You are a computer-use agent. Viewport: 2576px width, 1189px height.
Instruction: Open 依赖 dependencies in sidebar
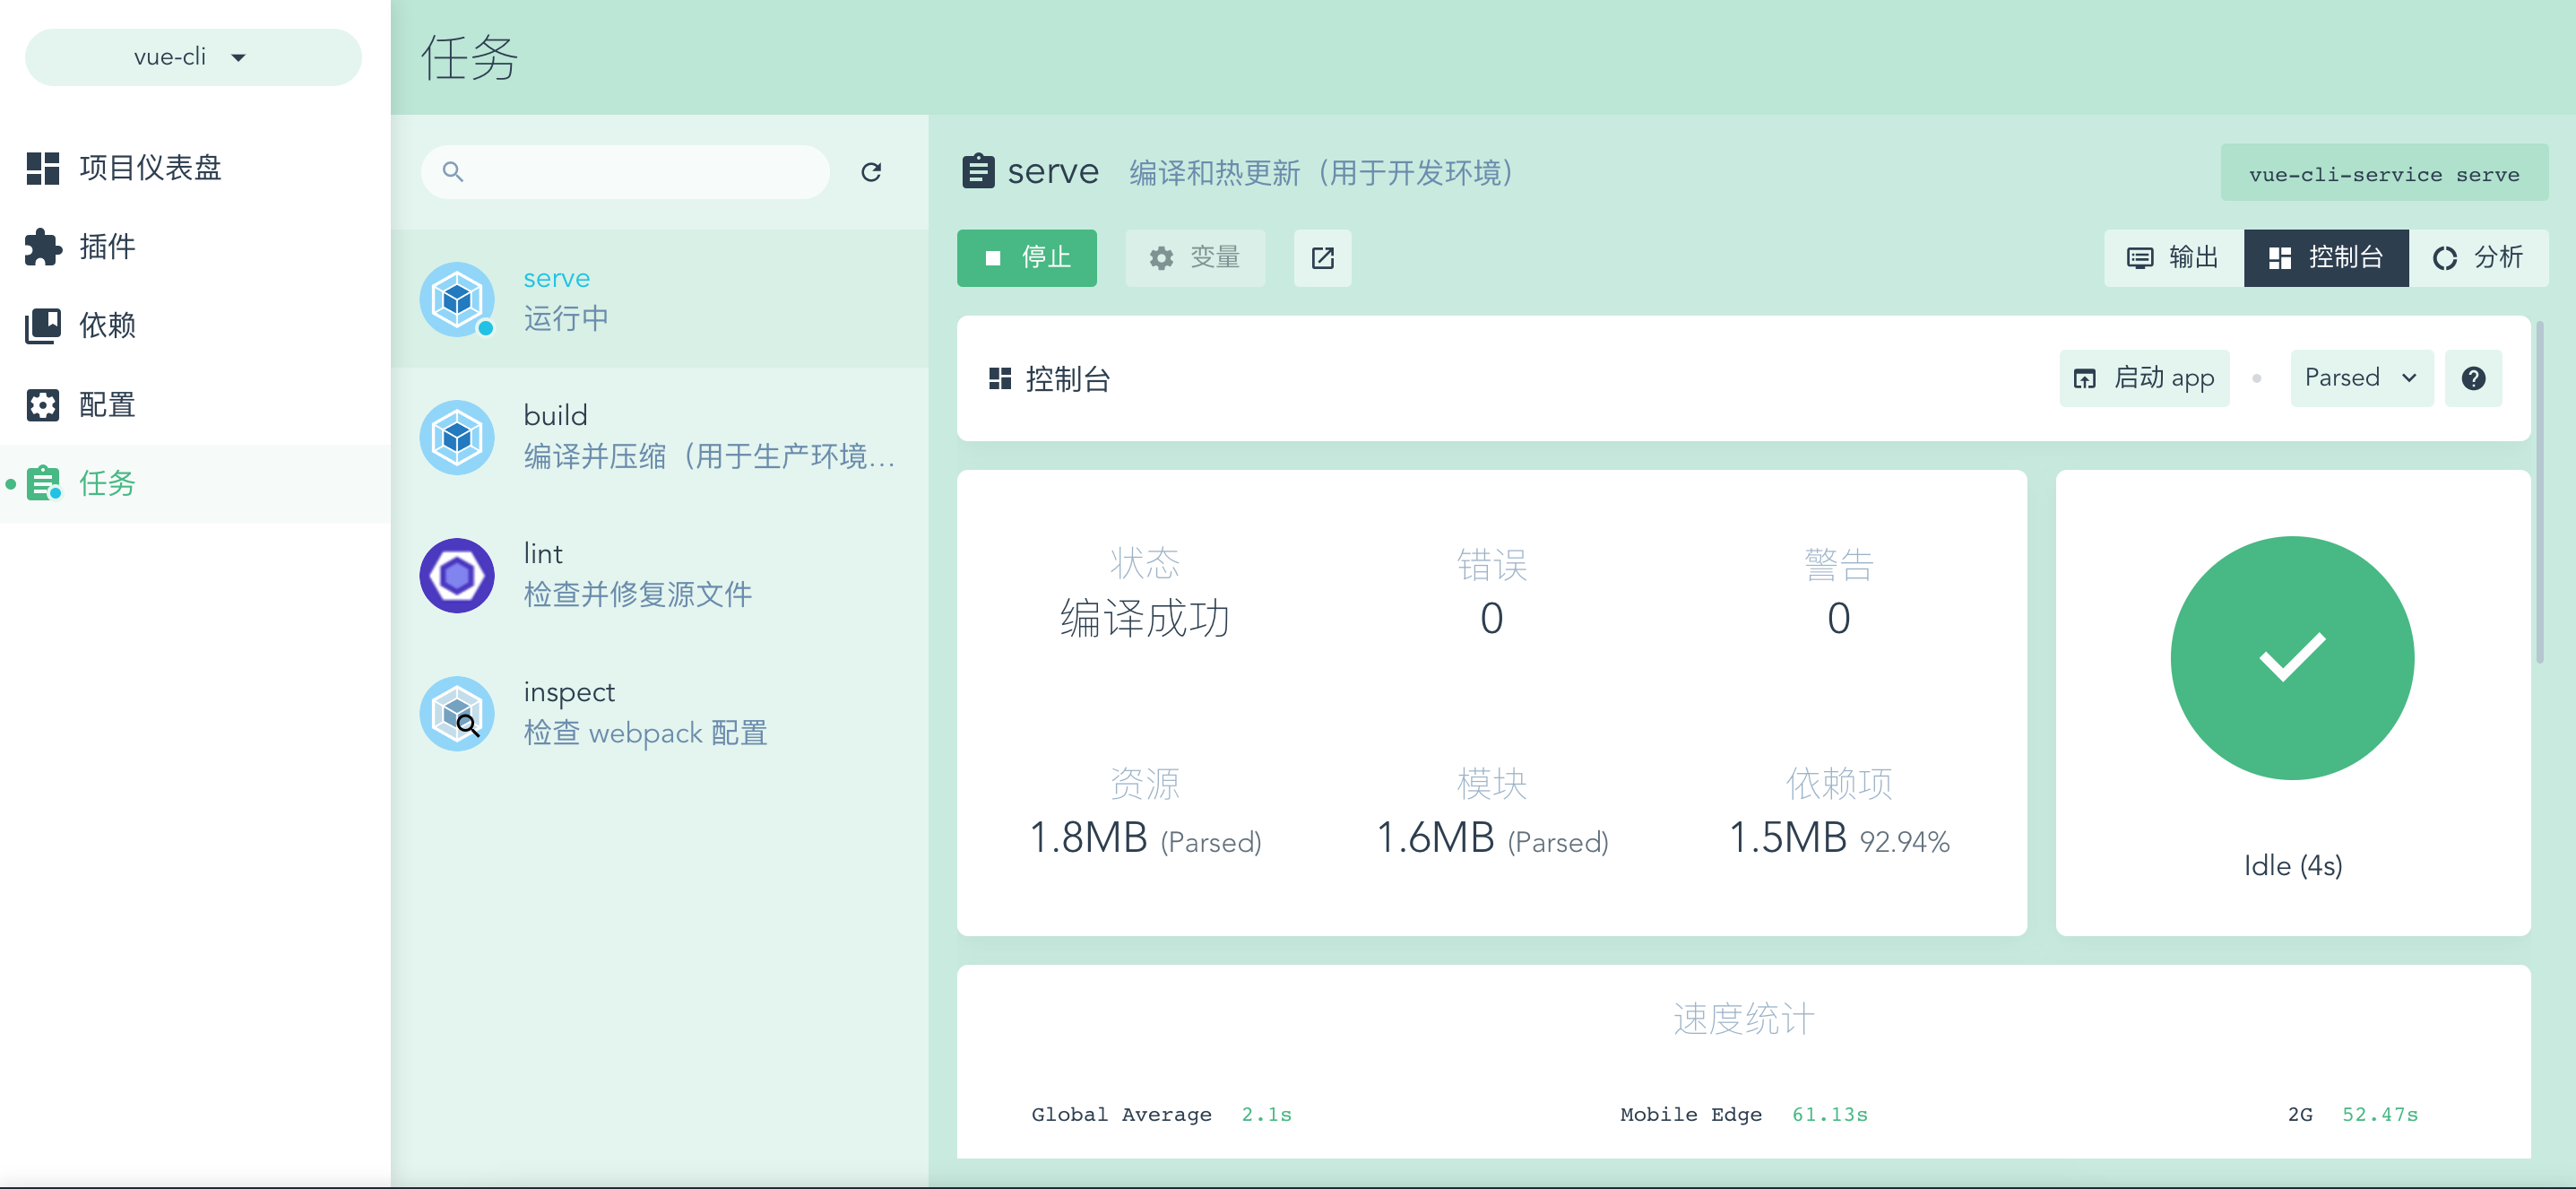(107, 325)
